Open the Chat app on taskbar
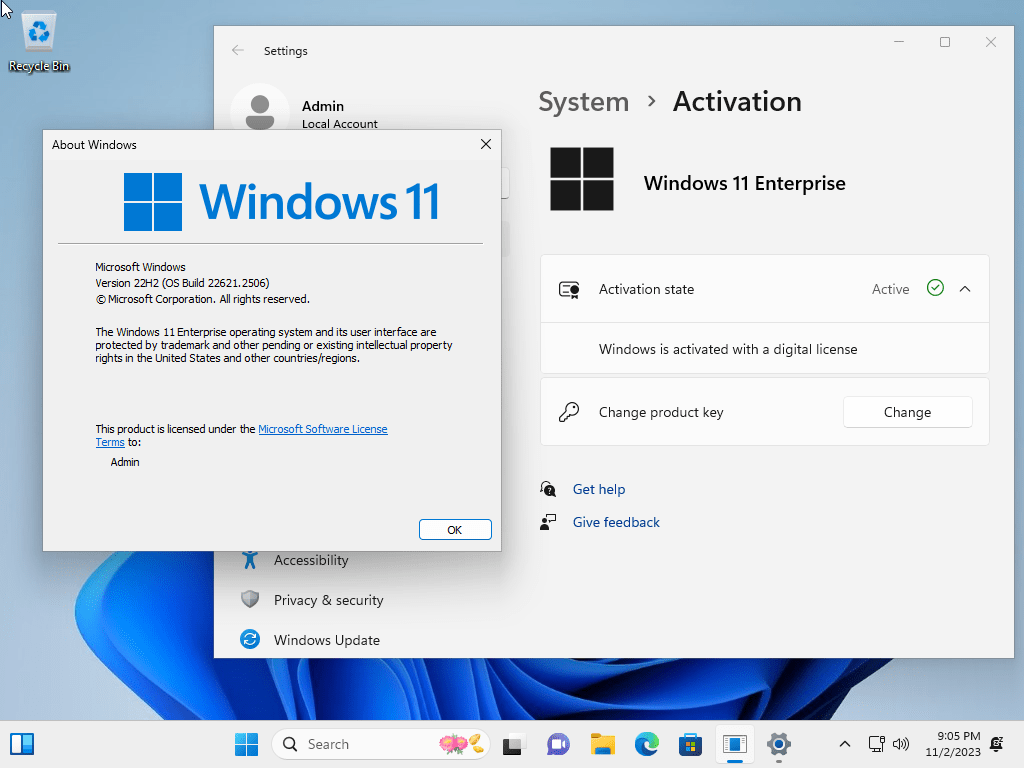This screenshot has height=768, width=1024. (x=558, y=744)
